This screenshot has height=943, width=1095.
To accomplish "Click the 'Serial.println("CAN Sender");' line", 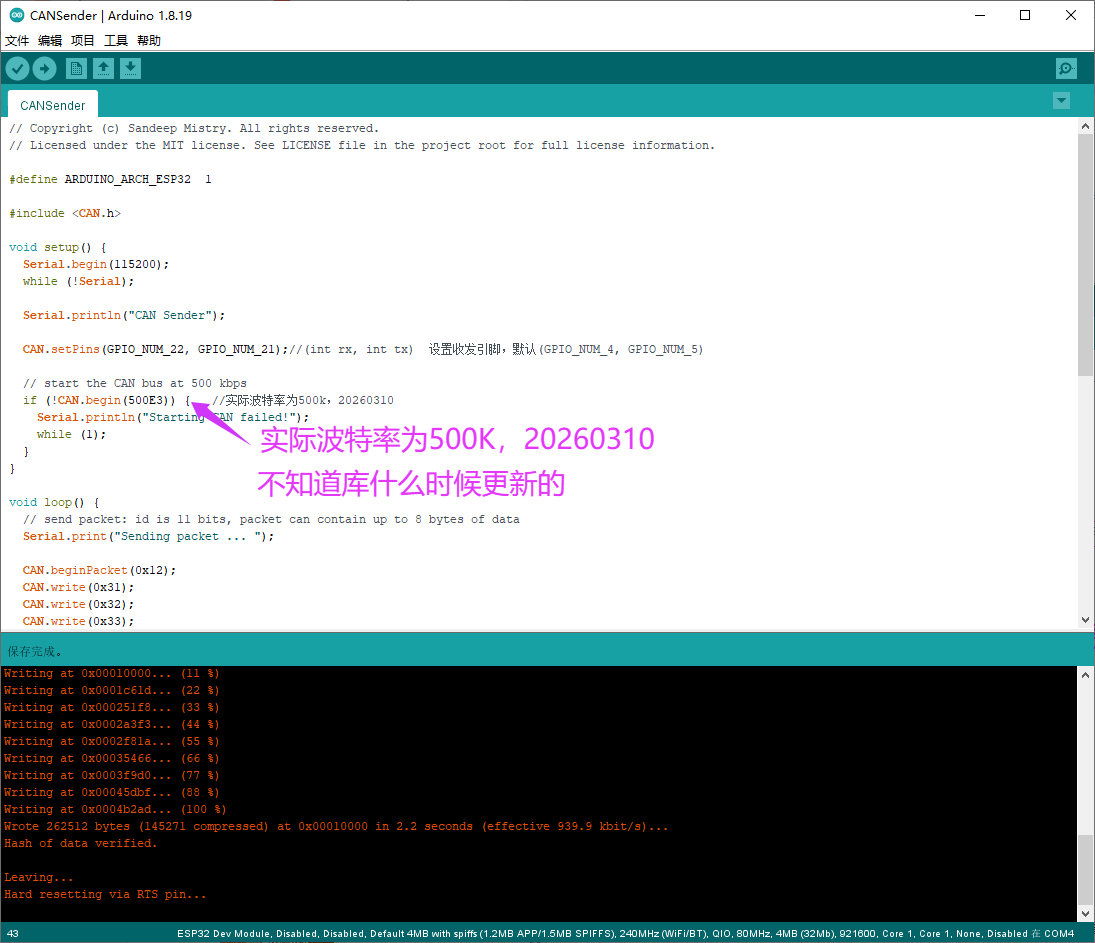I will (124, 315).
